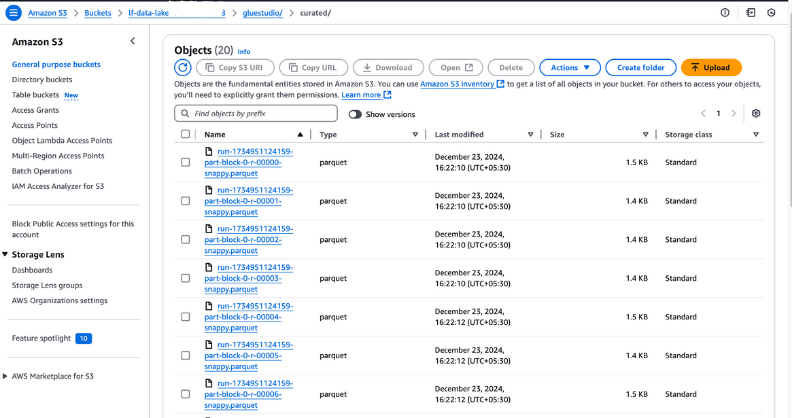Open AWS Organizations settings
Screen dimensions: 792x418
[60, 300]
